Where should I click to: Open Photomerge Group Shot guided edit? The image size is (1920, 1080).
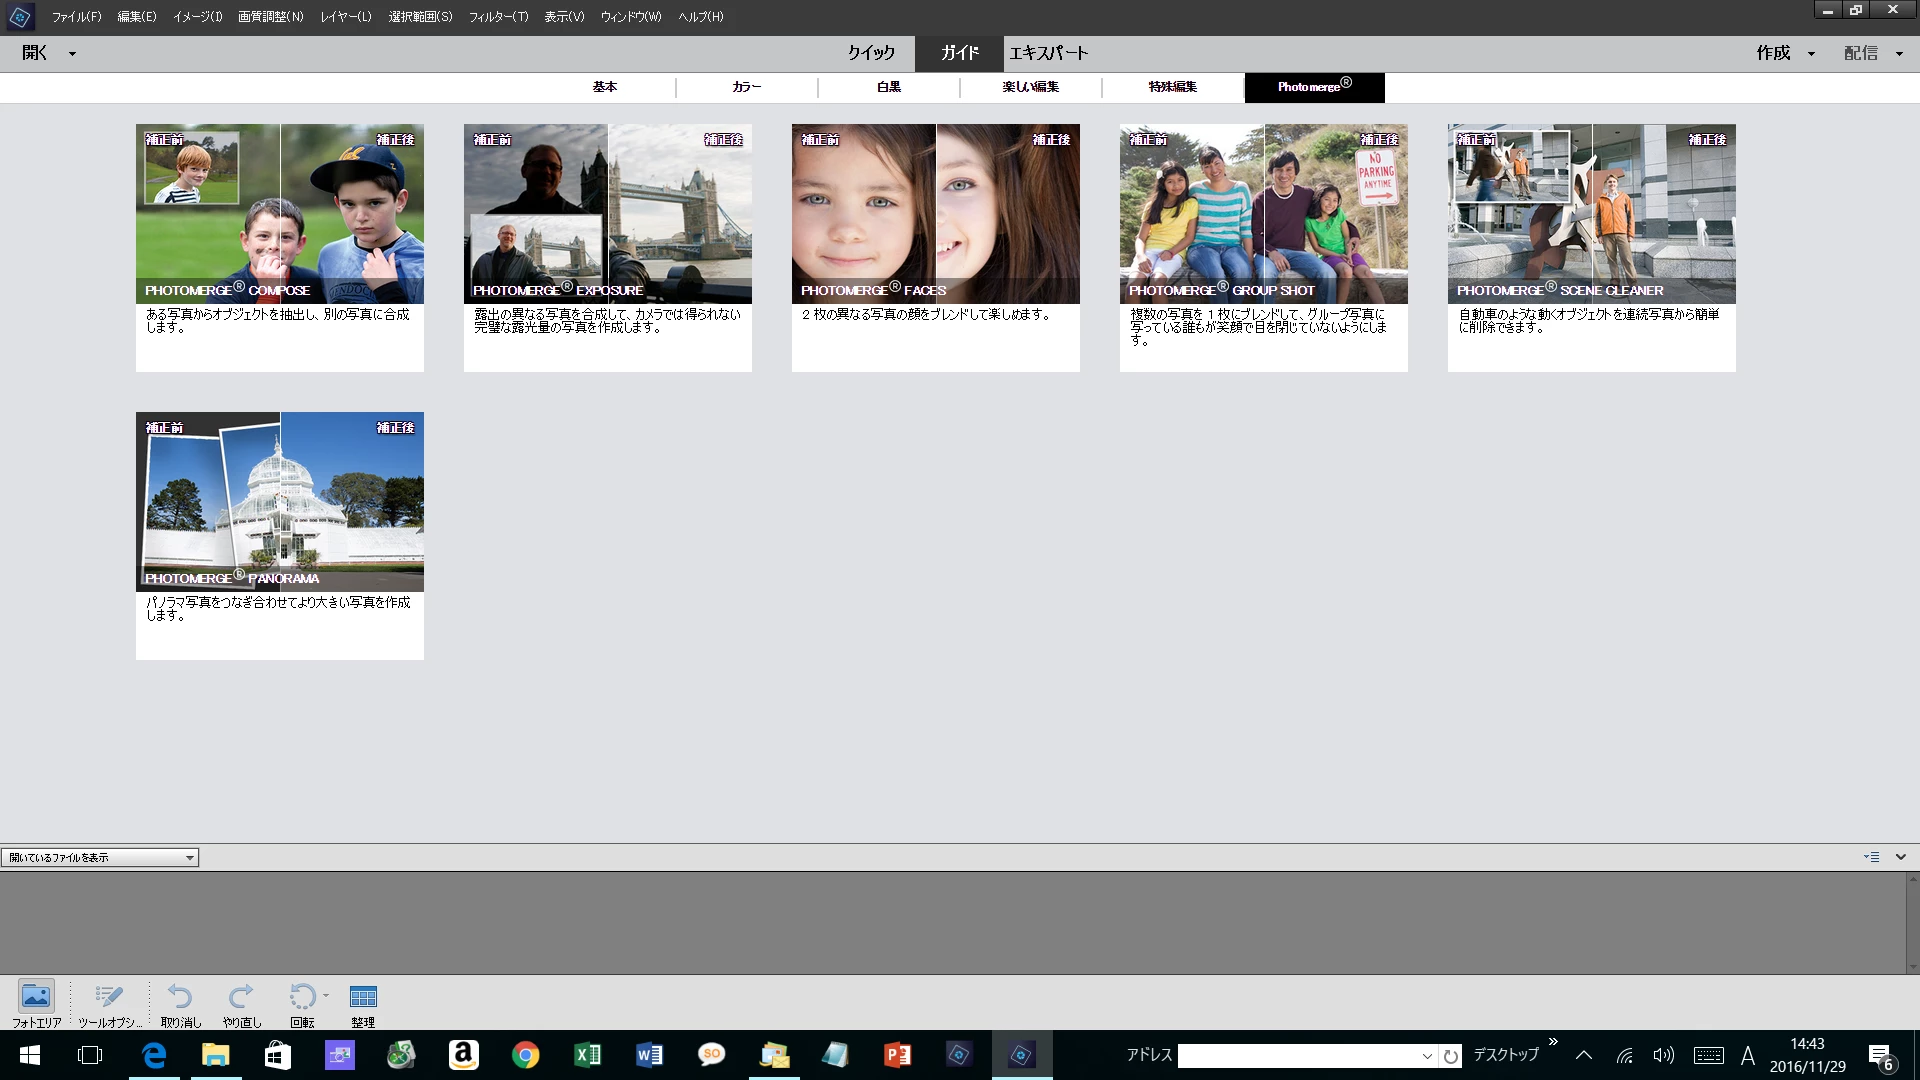(x=1263, y=214)
